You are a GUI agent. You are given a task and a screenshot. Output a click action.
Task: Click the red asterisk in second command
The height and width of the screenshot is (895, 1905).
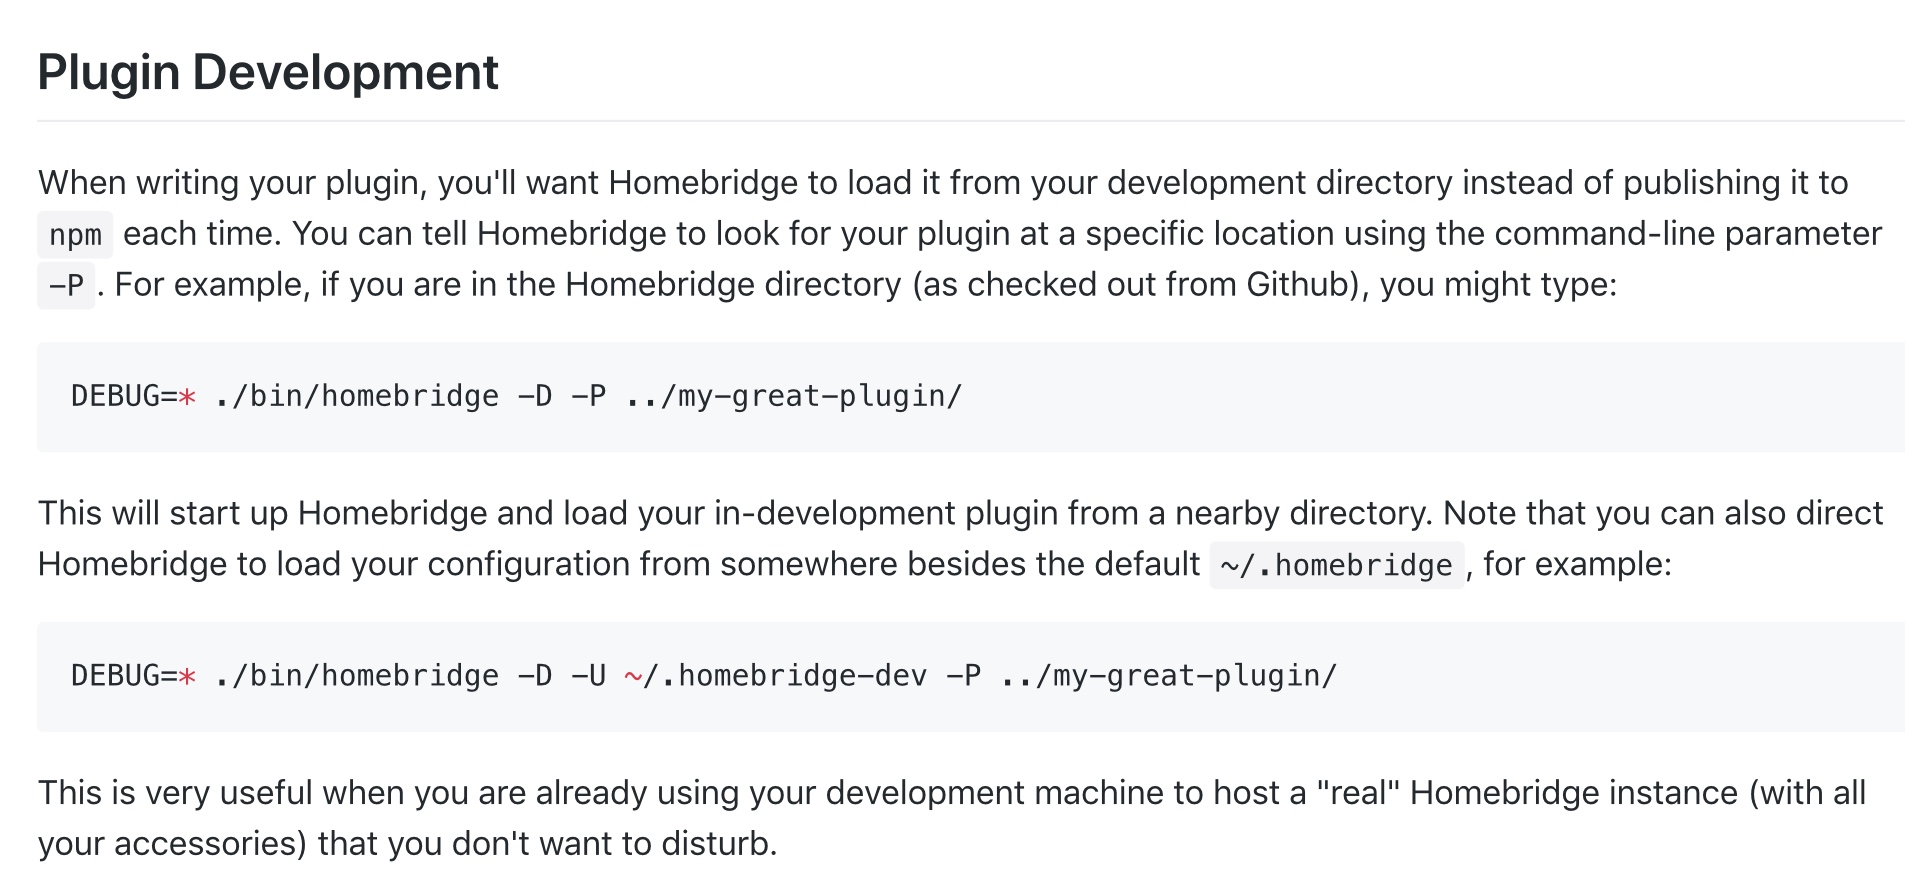(x=187, y=677)
